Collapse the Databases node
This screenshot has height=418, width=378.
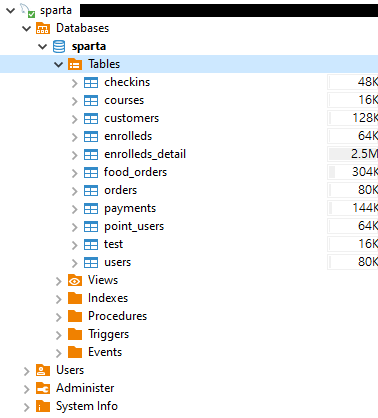coord(27,29)
